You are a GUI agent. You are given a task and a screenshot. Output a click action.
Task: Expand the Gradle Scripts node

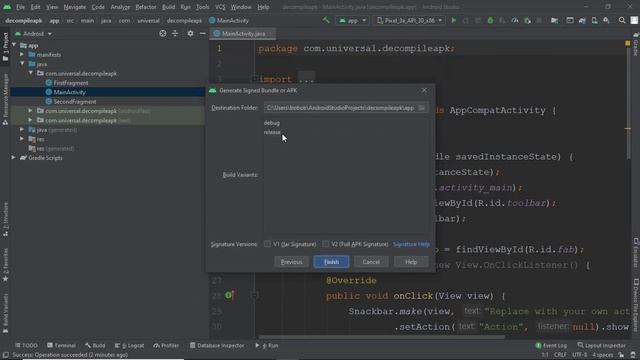(14, 158)
